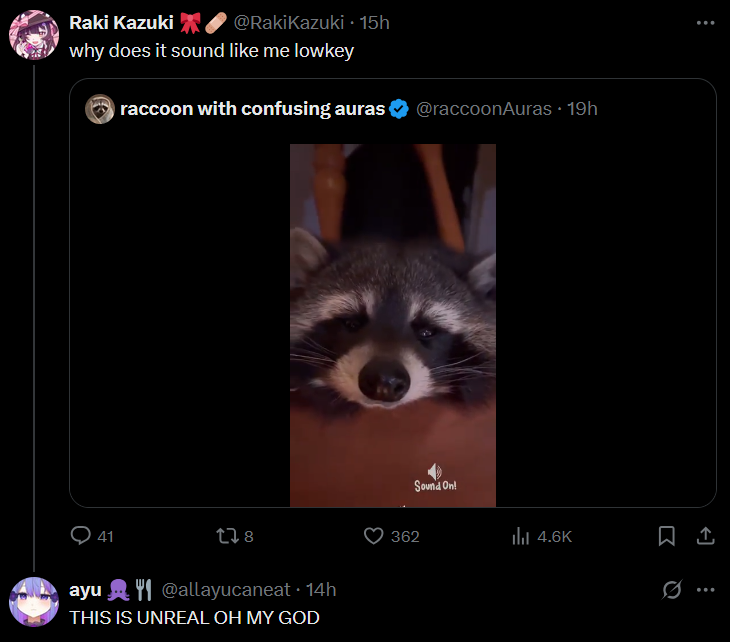730x642 pixels.
Task: Unmute video via Sound On icon
Action: click(435, 477)
